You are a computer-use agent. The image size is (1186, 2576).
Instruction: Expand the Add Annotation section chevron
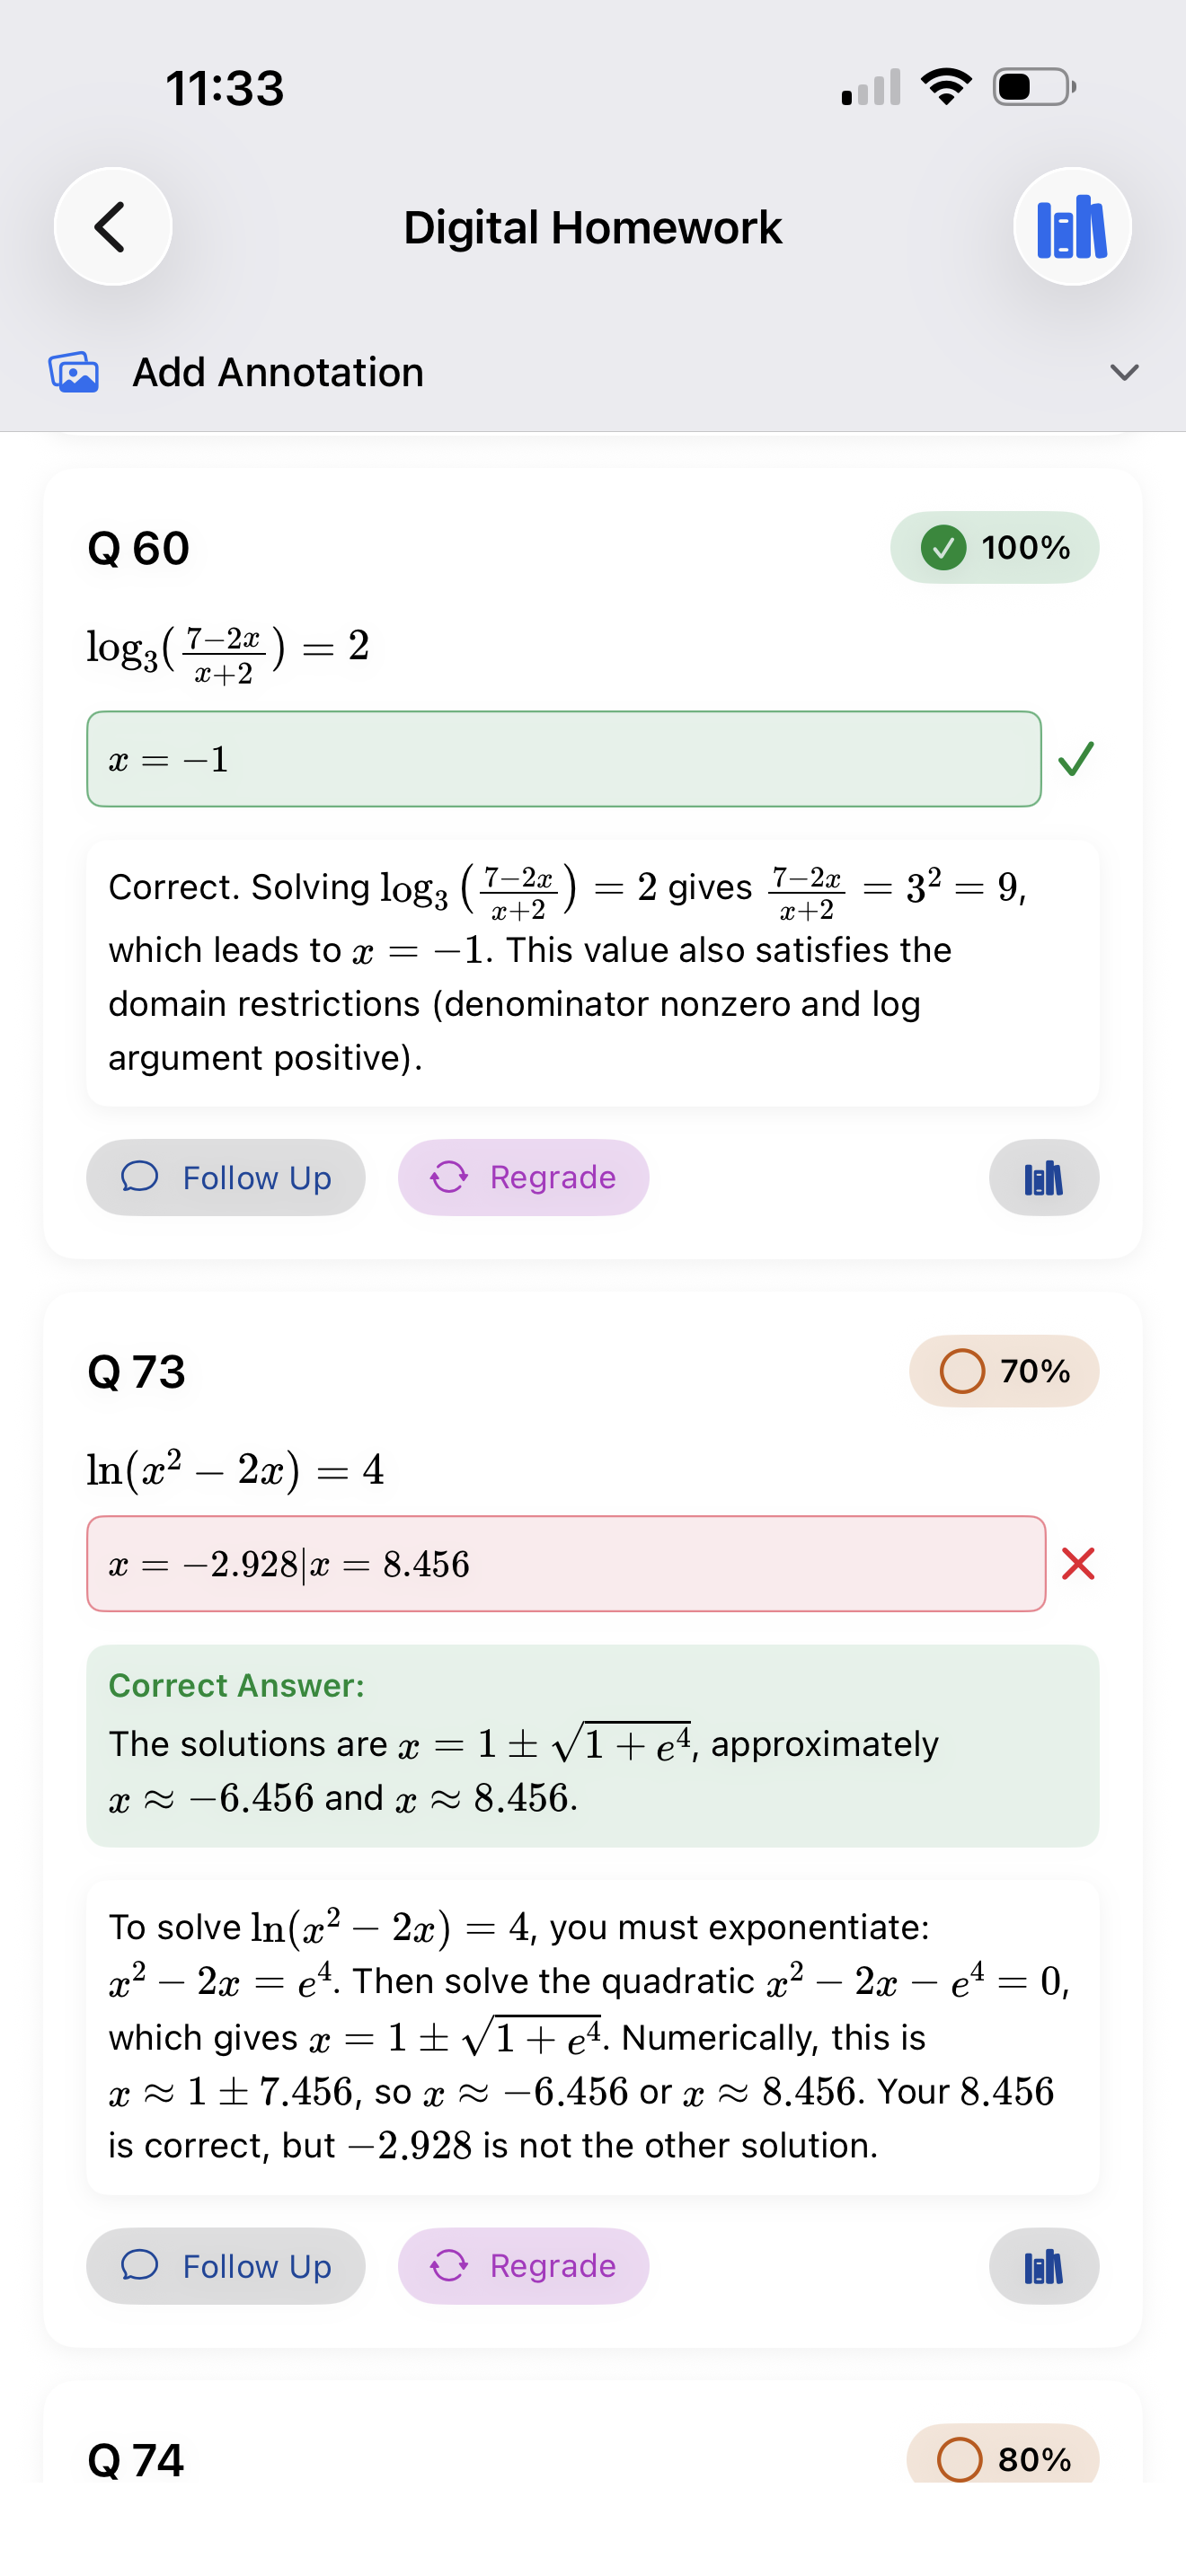tap(1124, 373)
